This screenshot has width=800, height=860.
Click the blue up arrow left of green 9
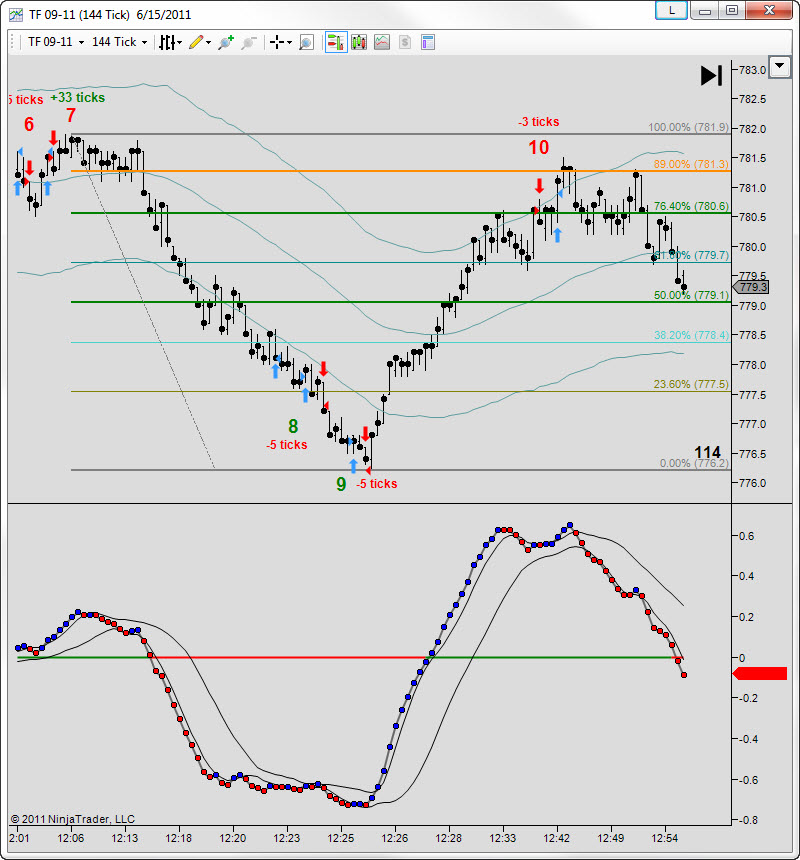click(x=353, y=466)
